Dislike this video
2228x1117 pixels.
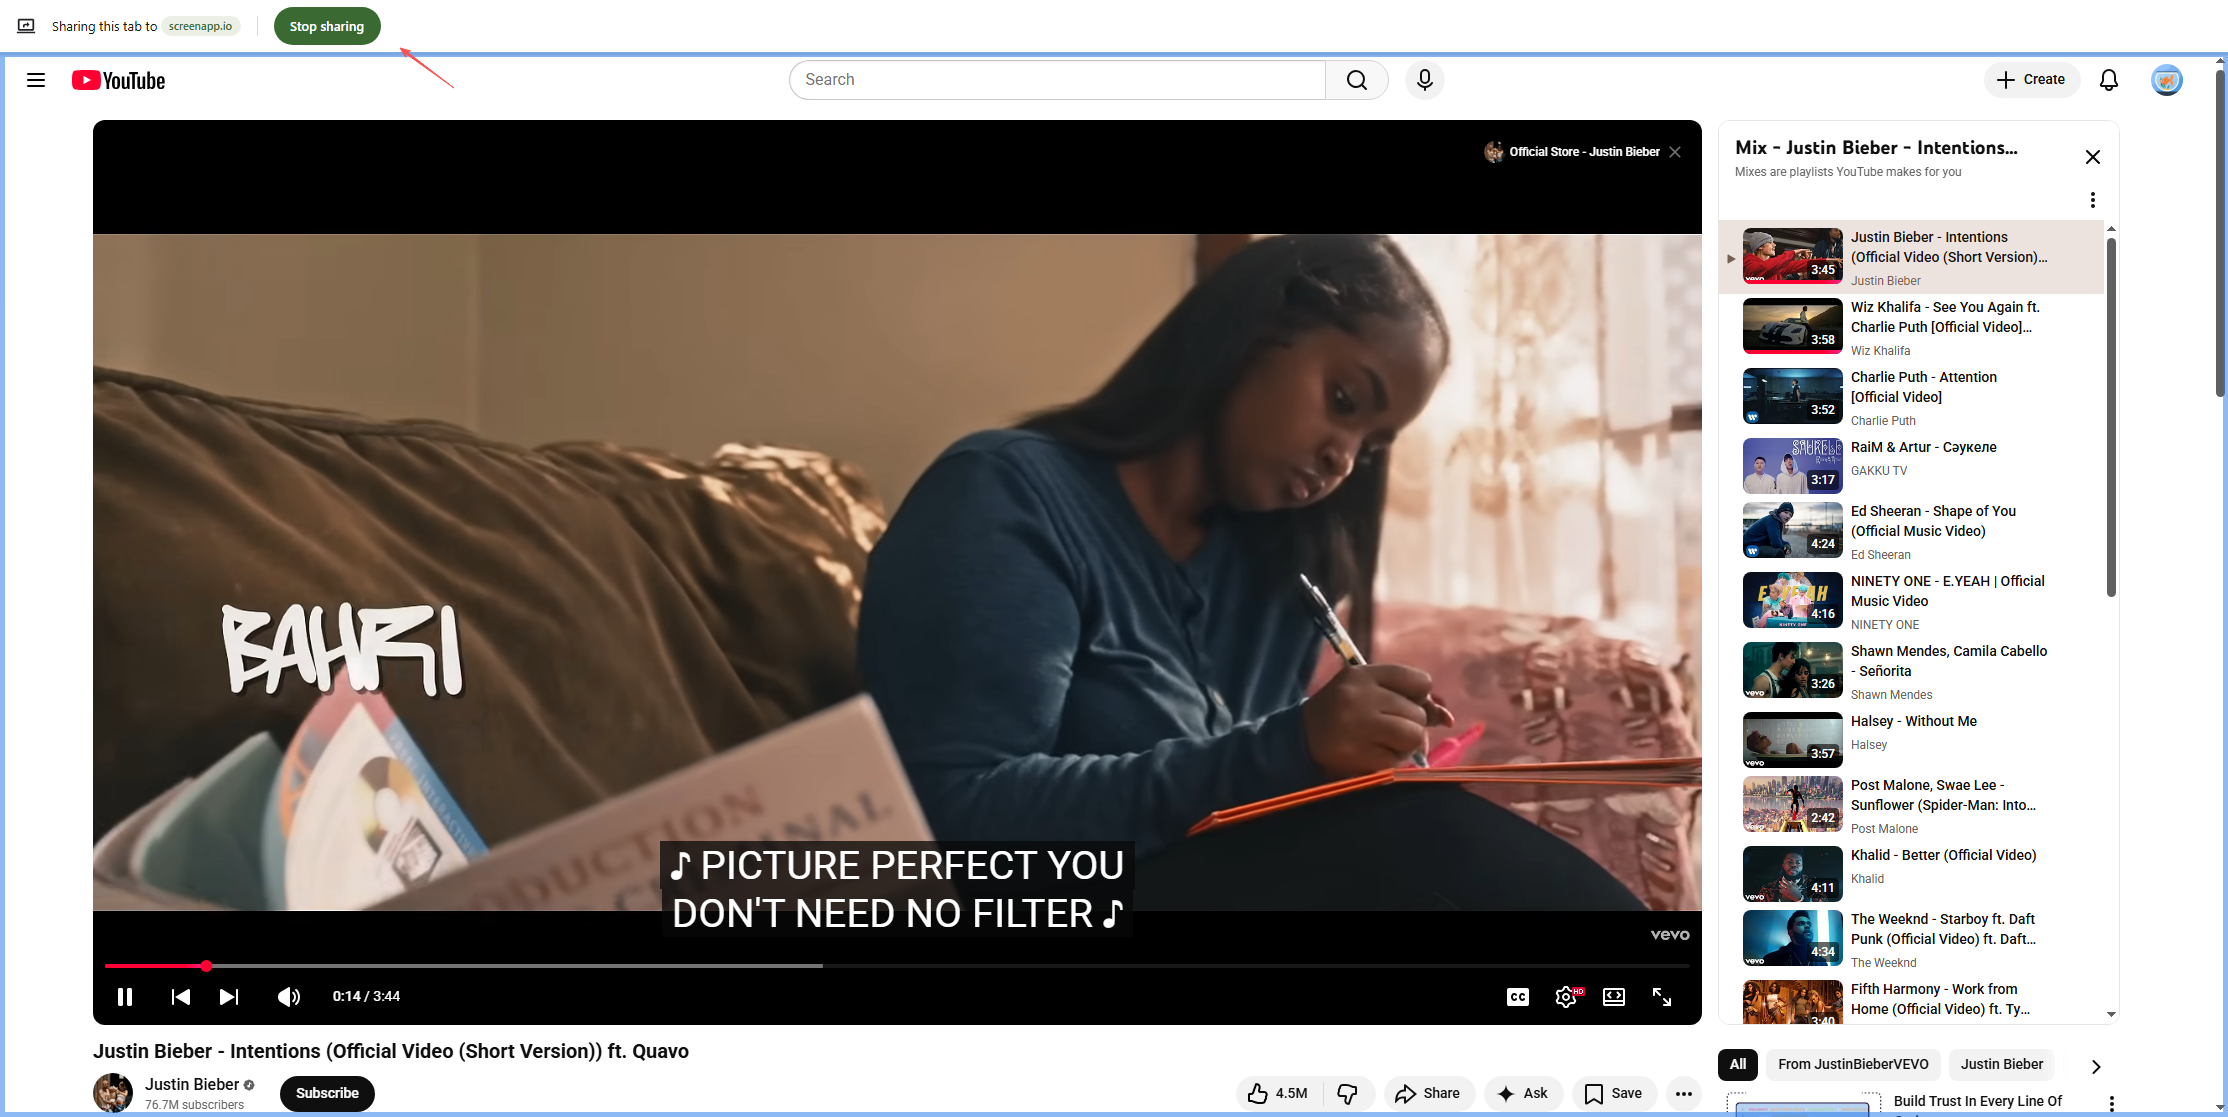pos(1348,1093)
